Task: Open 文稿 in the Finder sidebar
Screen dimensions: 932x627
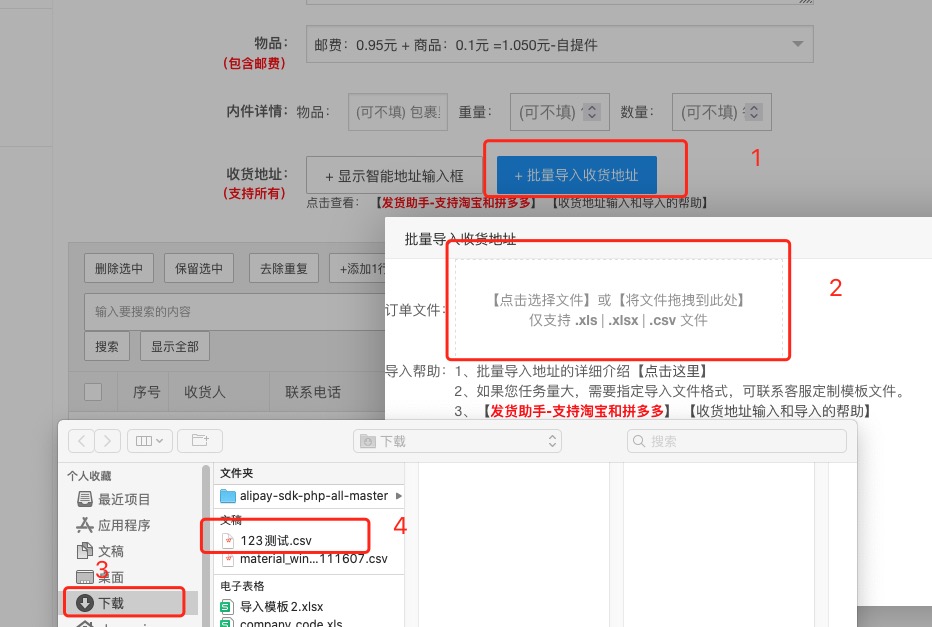Action: [110, 551]
